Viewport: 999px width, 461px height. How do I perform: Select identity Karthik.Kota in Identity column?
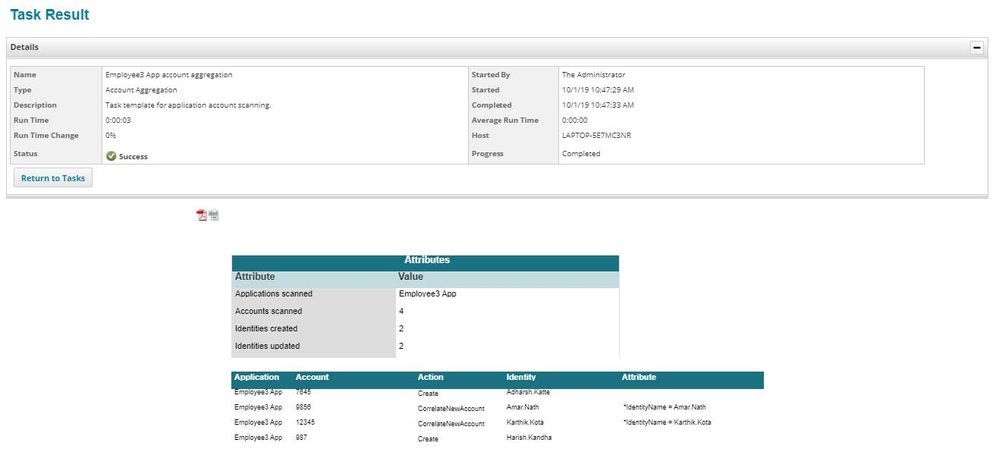coord(526,422)
